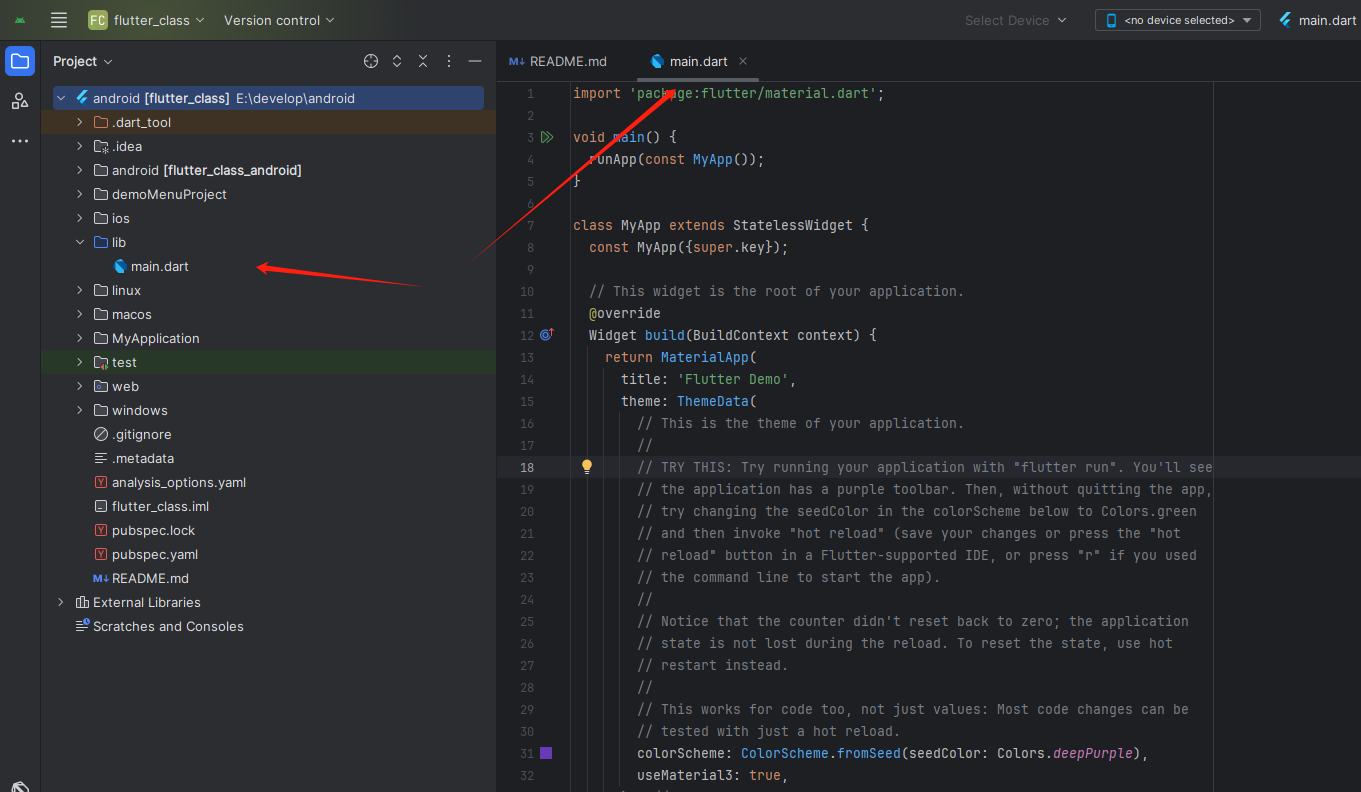
Task: Open the Project tool window icon
Action: (20, 61)
